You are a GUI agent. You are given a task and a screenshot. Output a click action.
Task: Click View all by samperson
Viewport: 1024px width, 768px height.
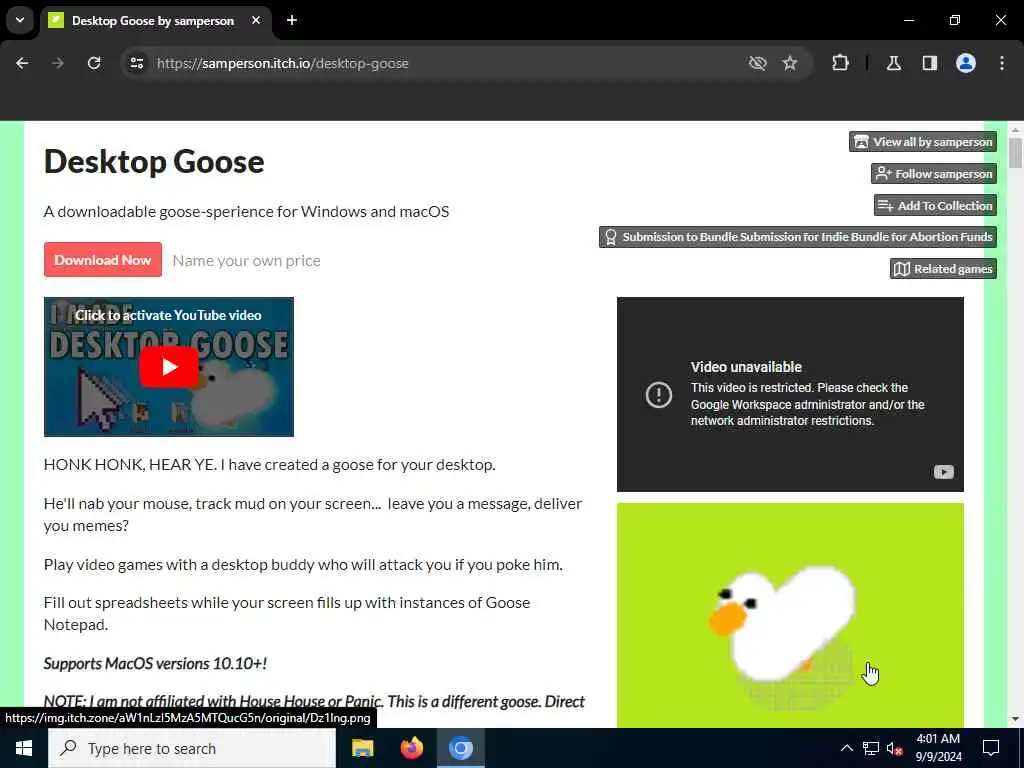coord(923,142)
